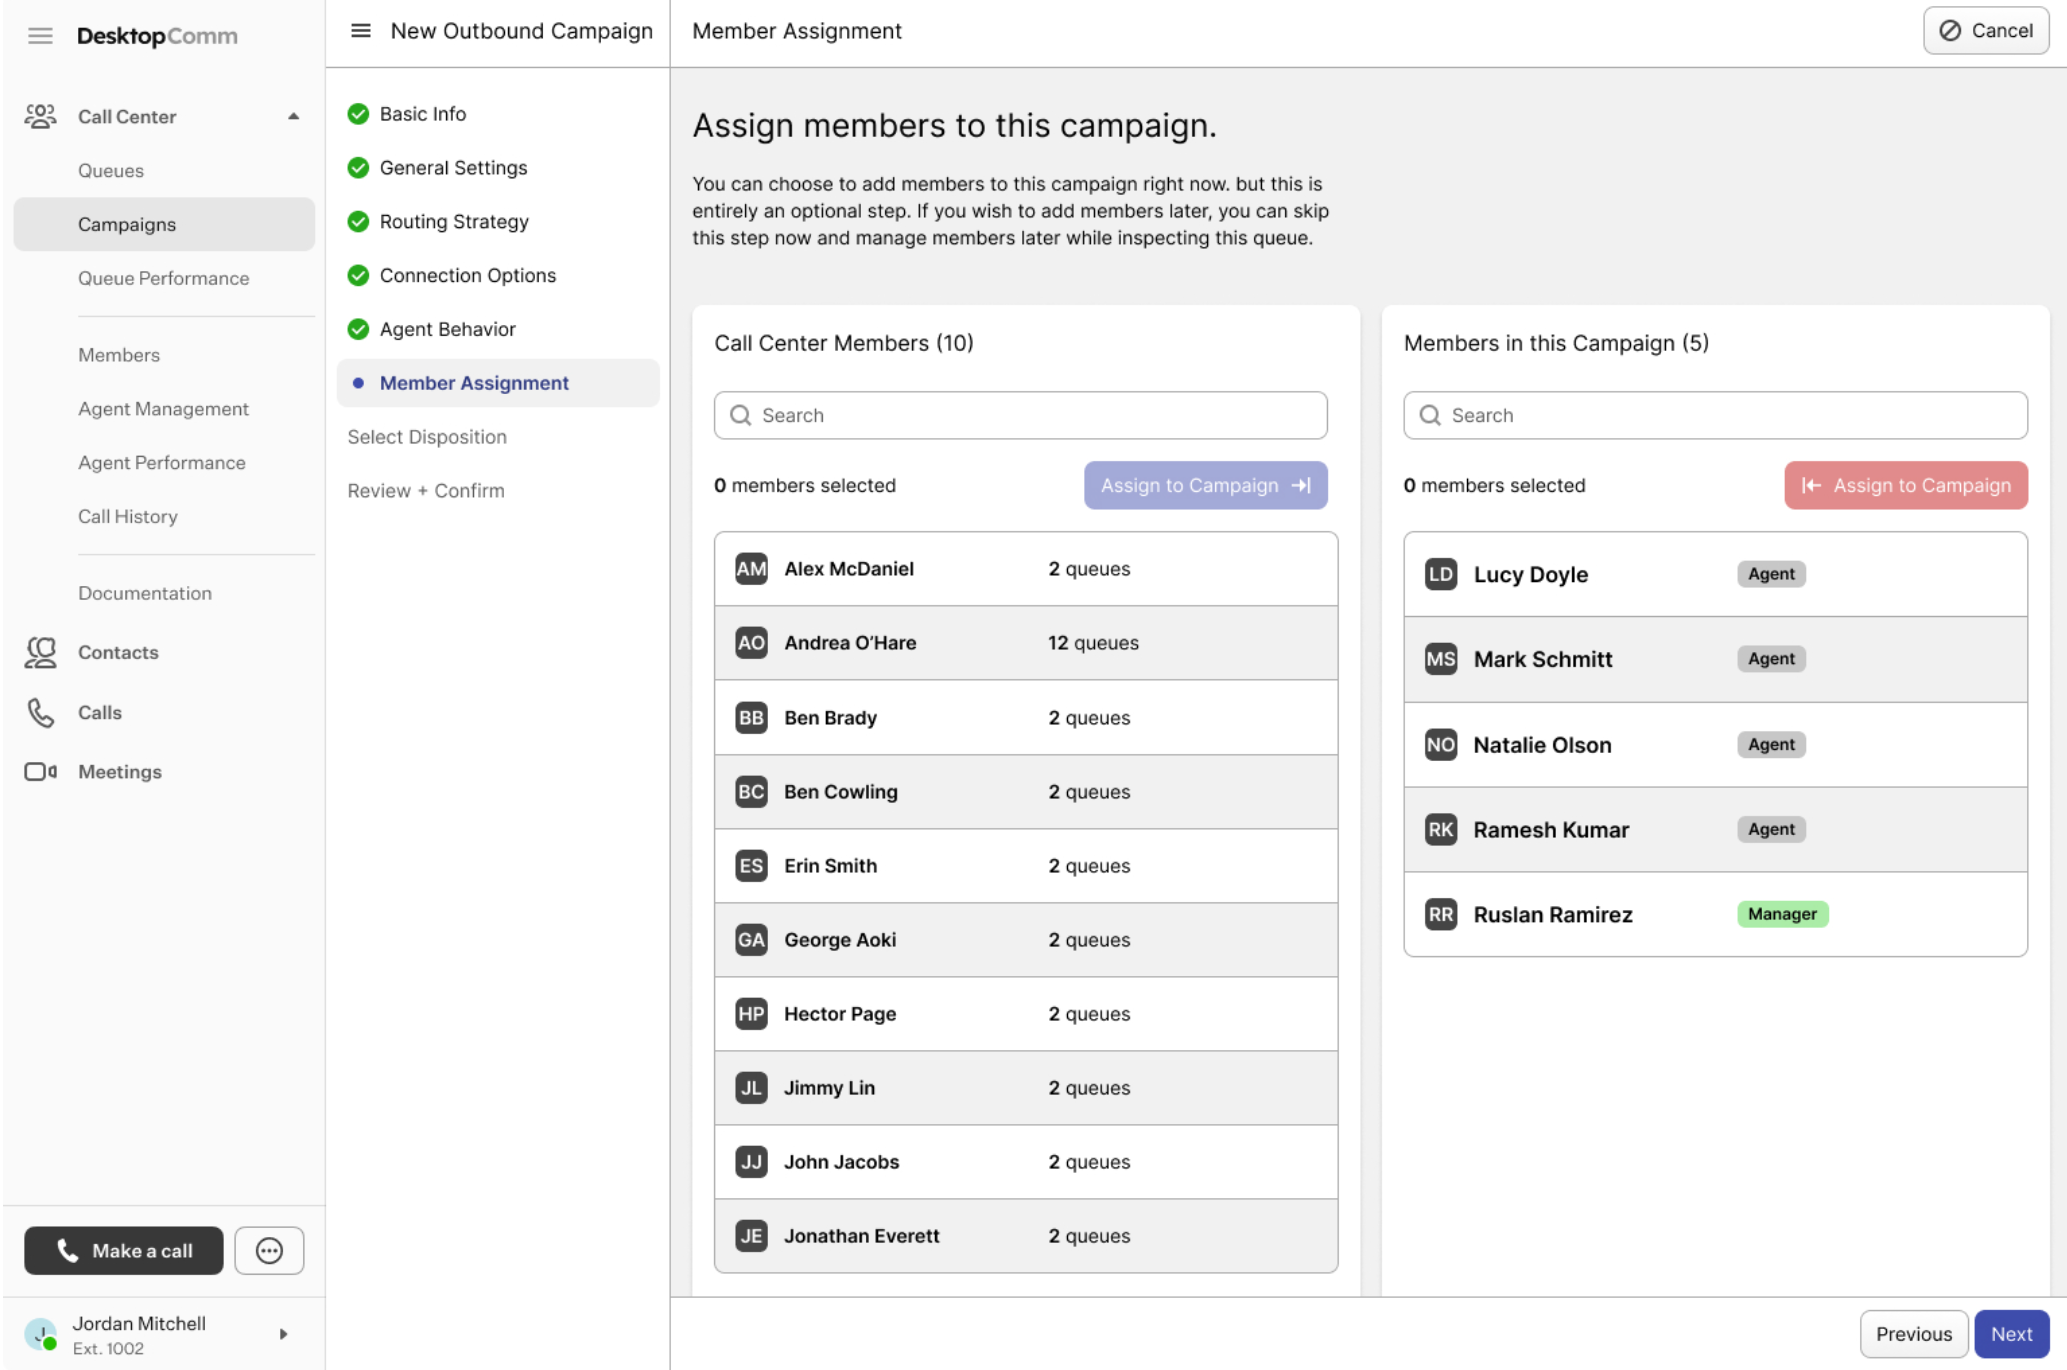
Task: Collapse the Call Center section arrow
Action: [x=293, y=116]
